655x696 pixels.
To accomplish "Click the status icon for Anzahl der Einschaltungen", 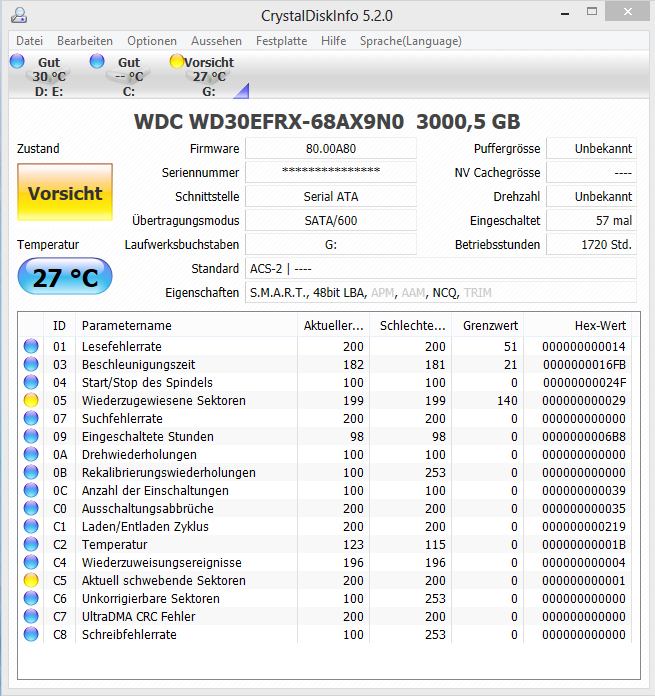I will click(31, 490).
